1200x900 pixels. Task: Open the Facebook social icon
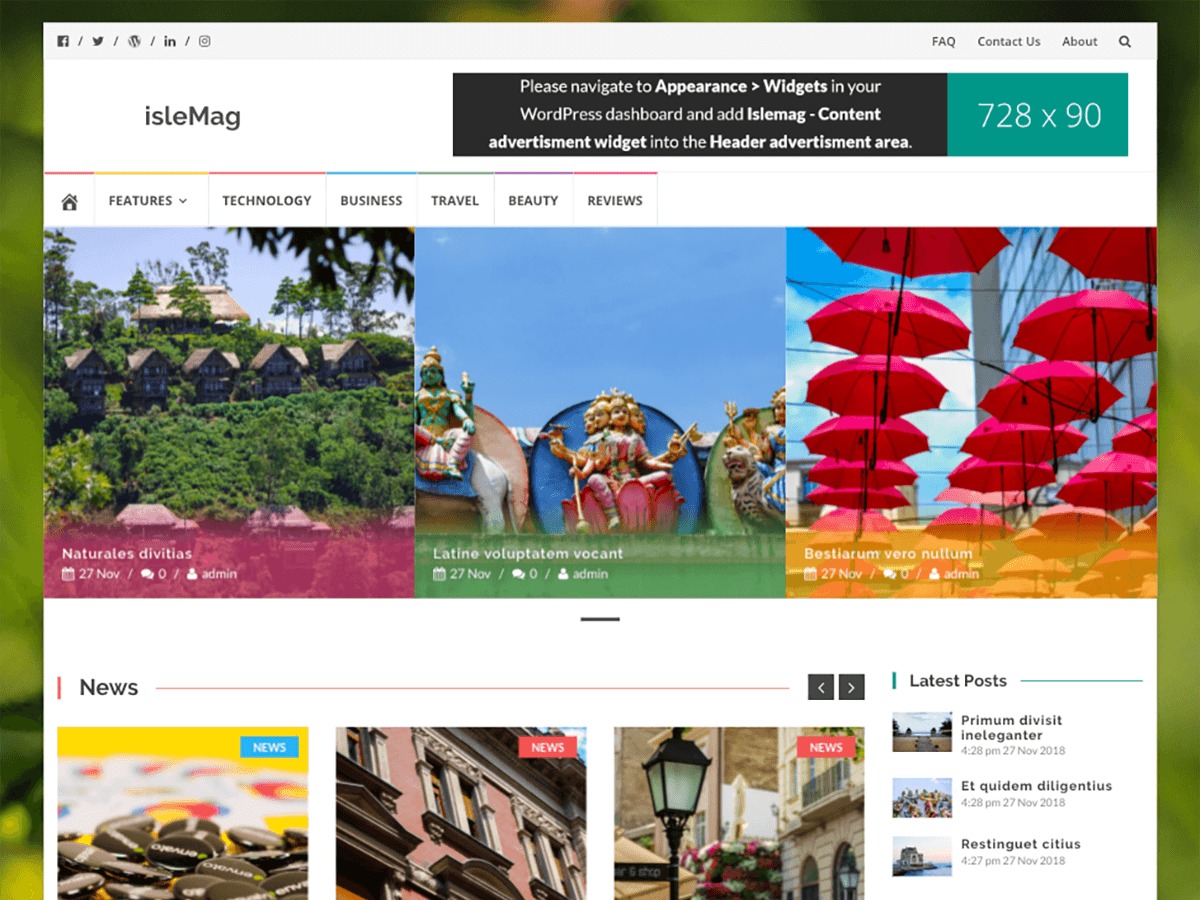[x=62, y=41]
